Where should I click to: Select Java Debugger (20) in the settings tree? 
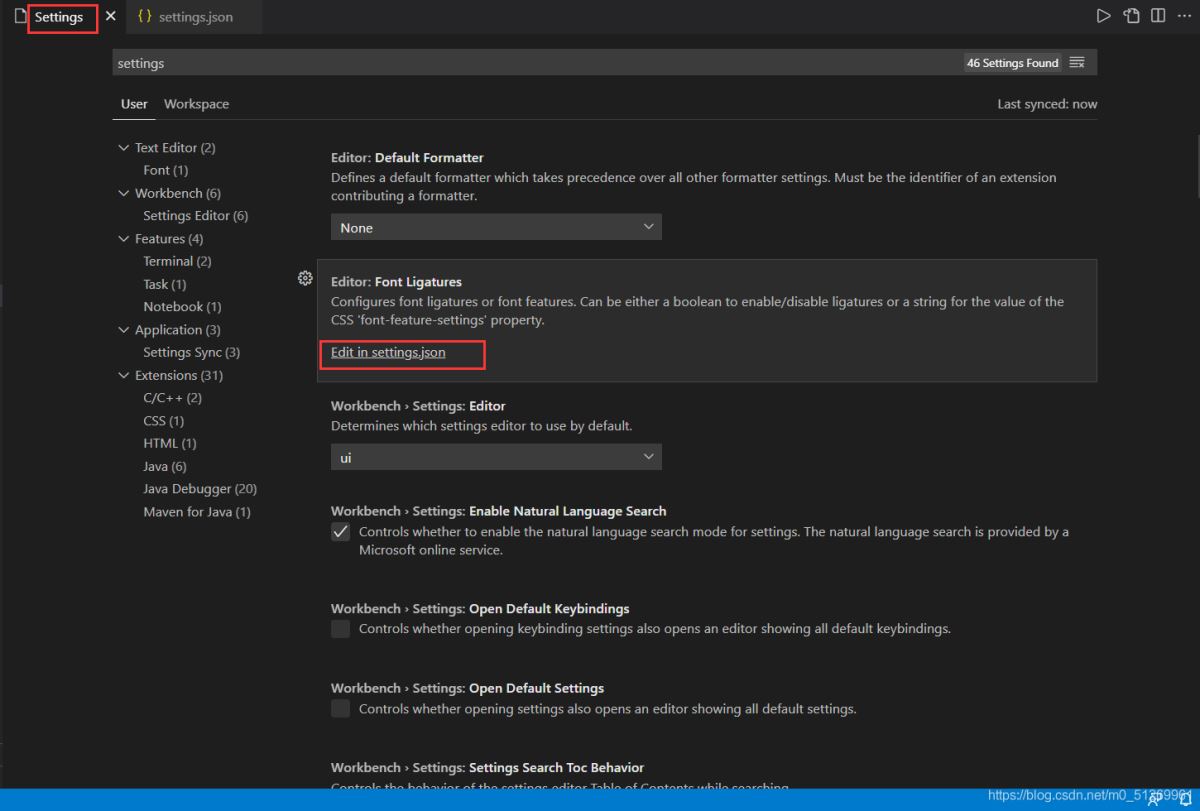[x=200, y=489]
